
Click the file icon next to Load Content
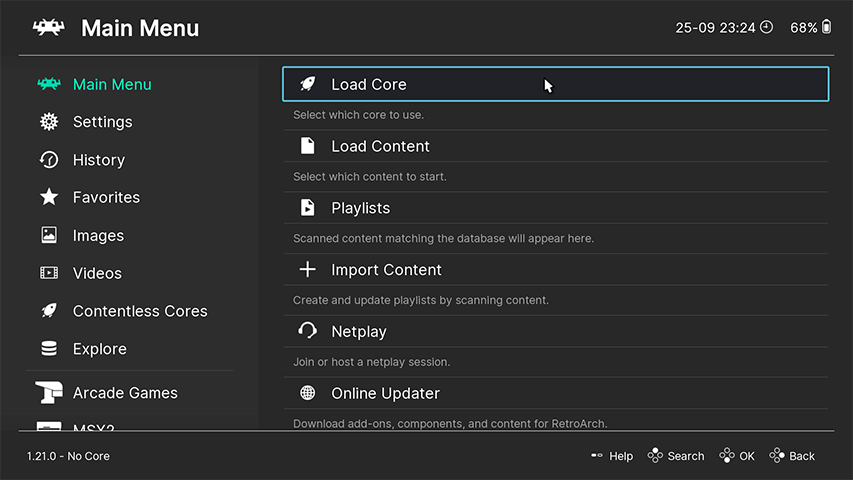coord(308,146)
